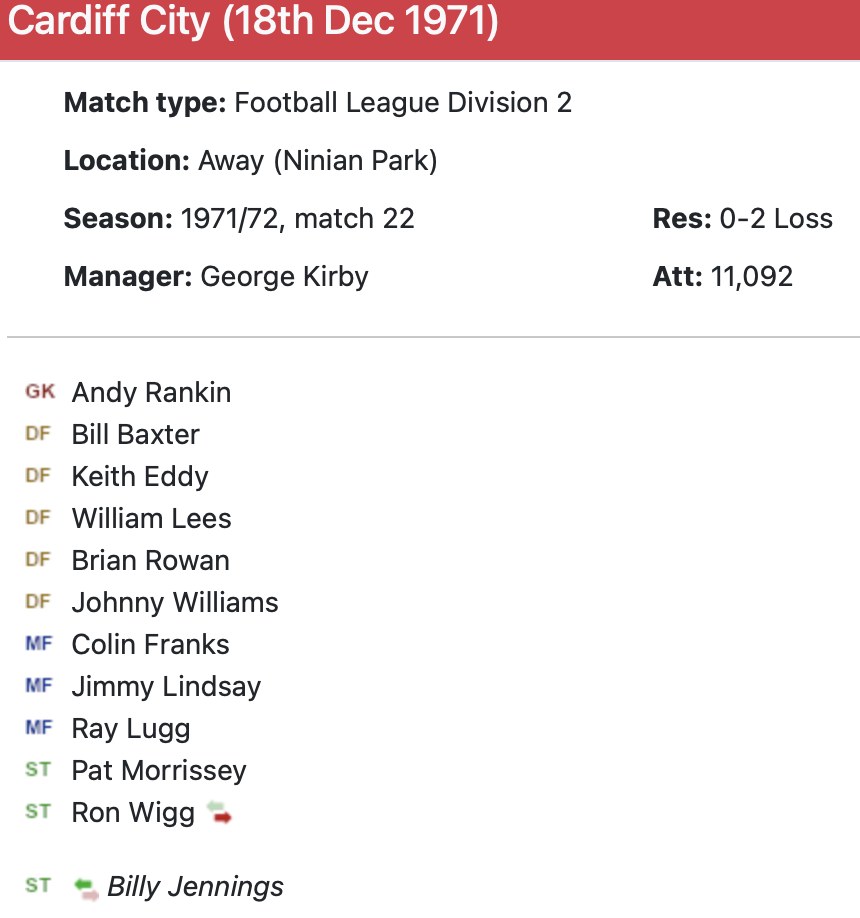Image resolution: width=860 pixels, height=918 pixels.
Task: Click the MF icon beside Colin Franks
Action: pos(38,644)
